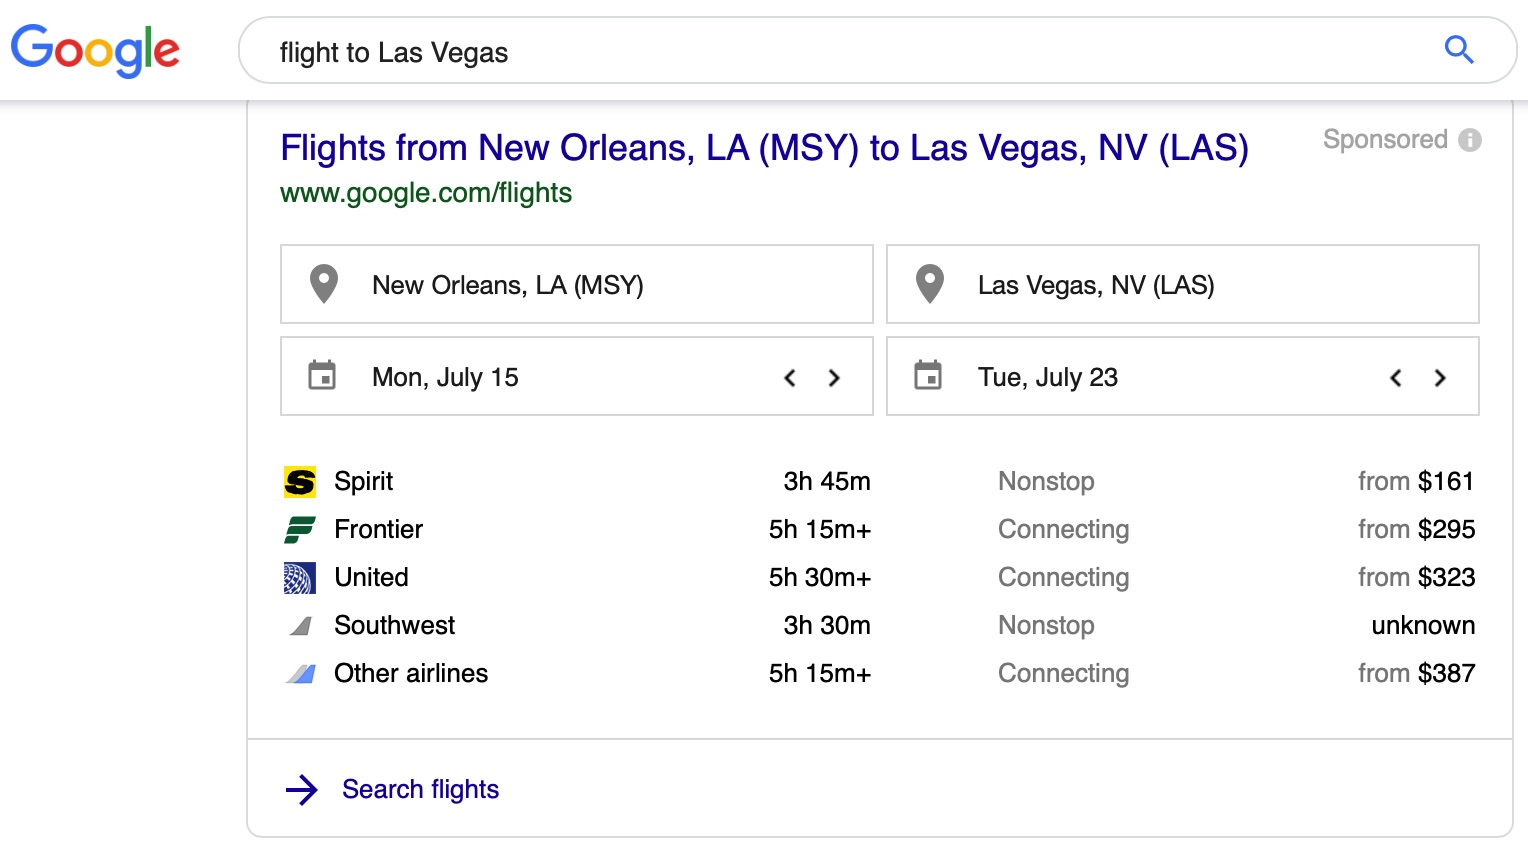This screenshot has width=1528, height=848.
Task: Click the Search flights link
Action: (x=420, y=789)
